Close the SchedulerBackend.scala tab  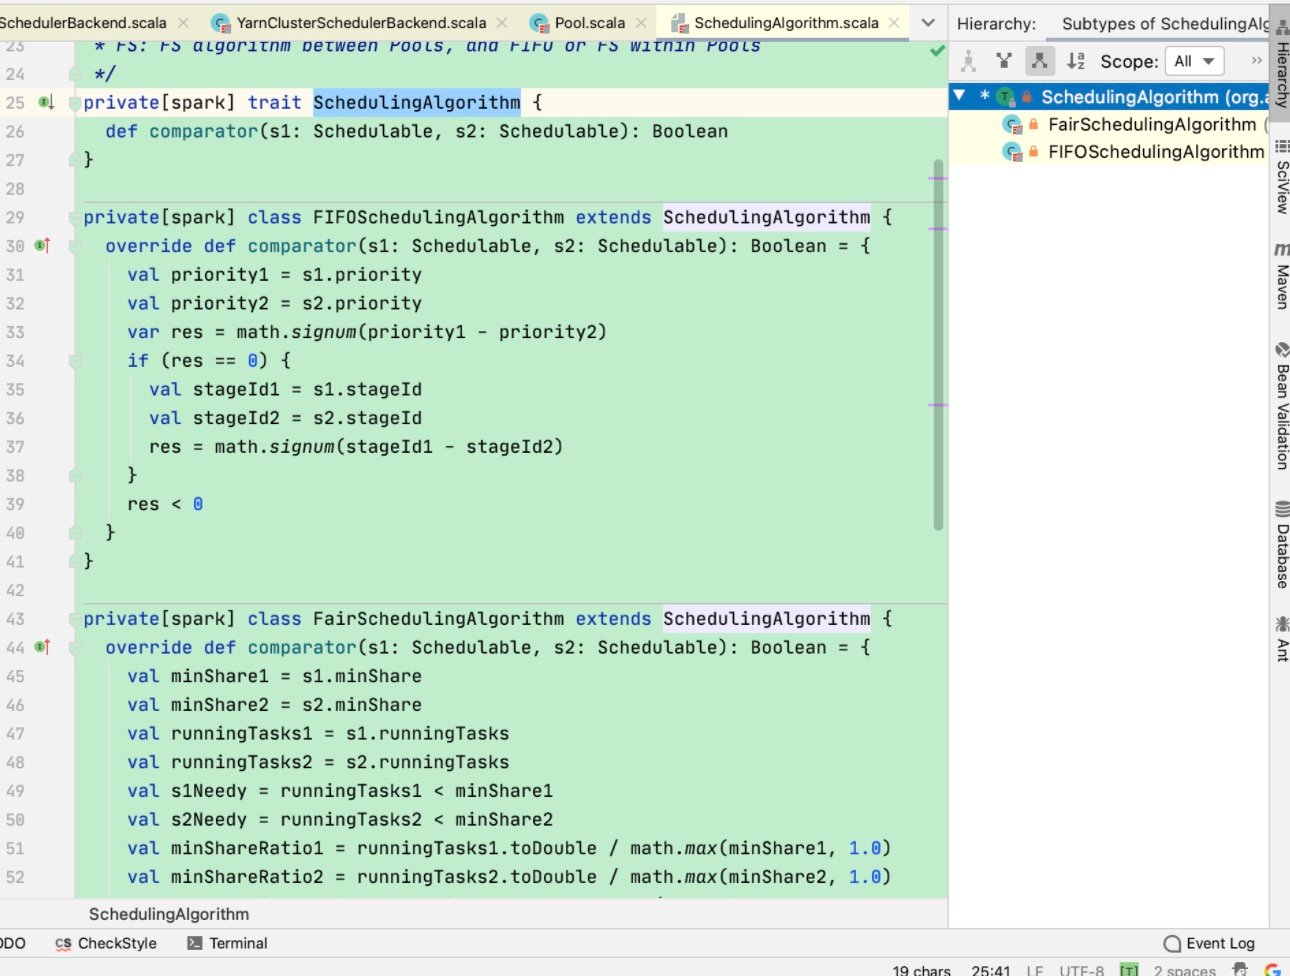coord(183,22)
